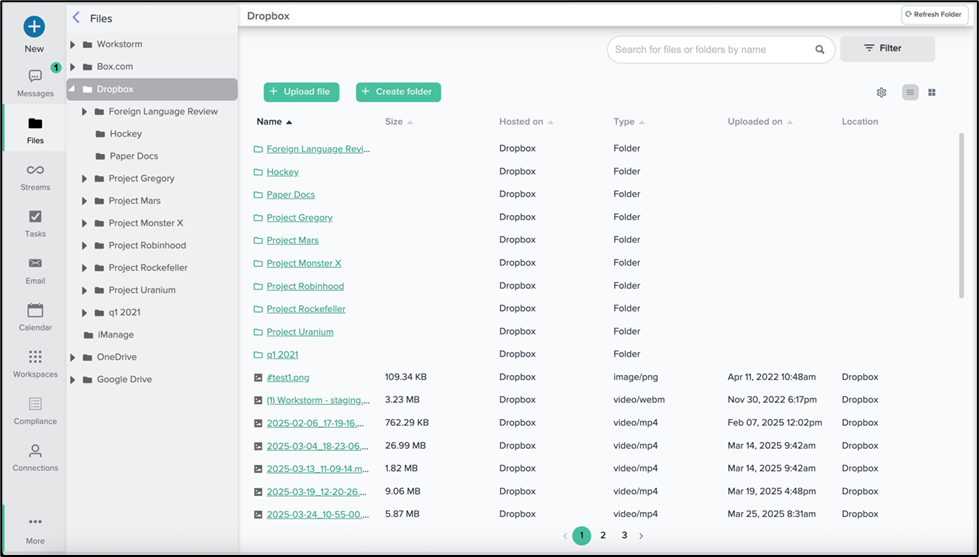
Task: Expand Project Robinhood in tree
Action: tap(84, 246)
